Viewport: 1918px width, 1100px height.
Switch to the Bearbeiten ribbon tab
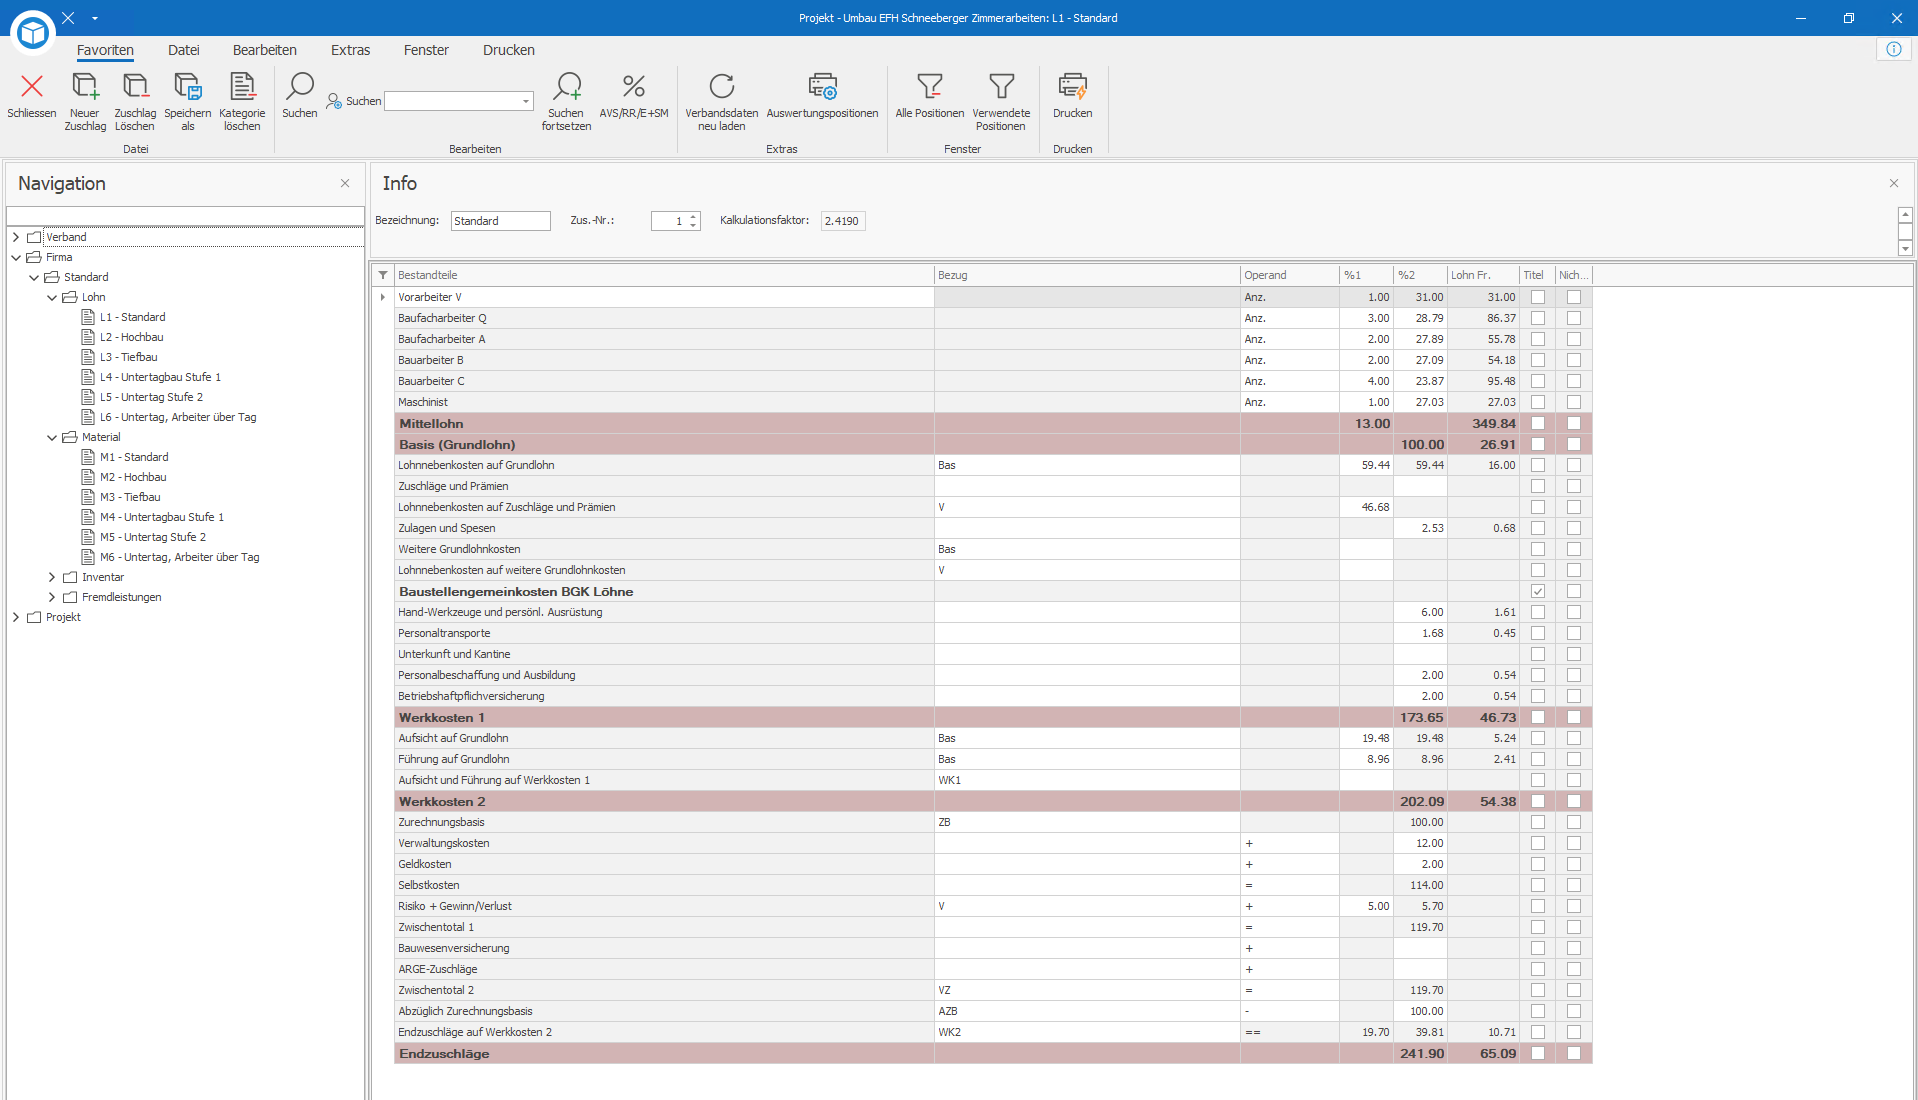tap(265, 50)
